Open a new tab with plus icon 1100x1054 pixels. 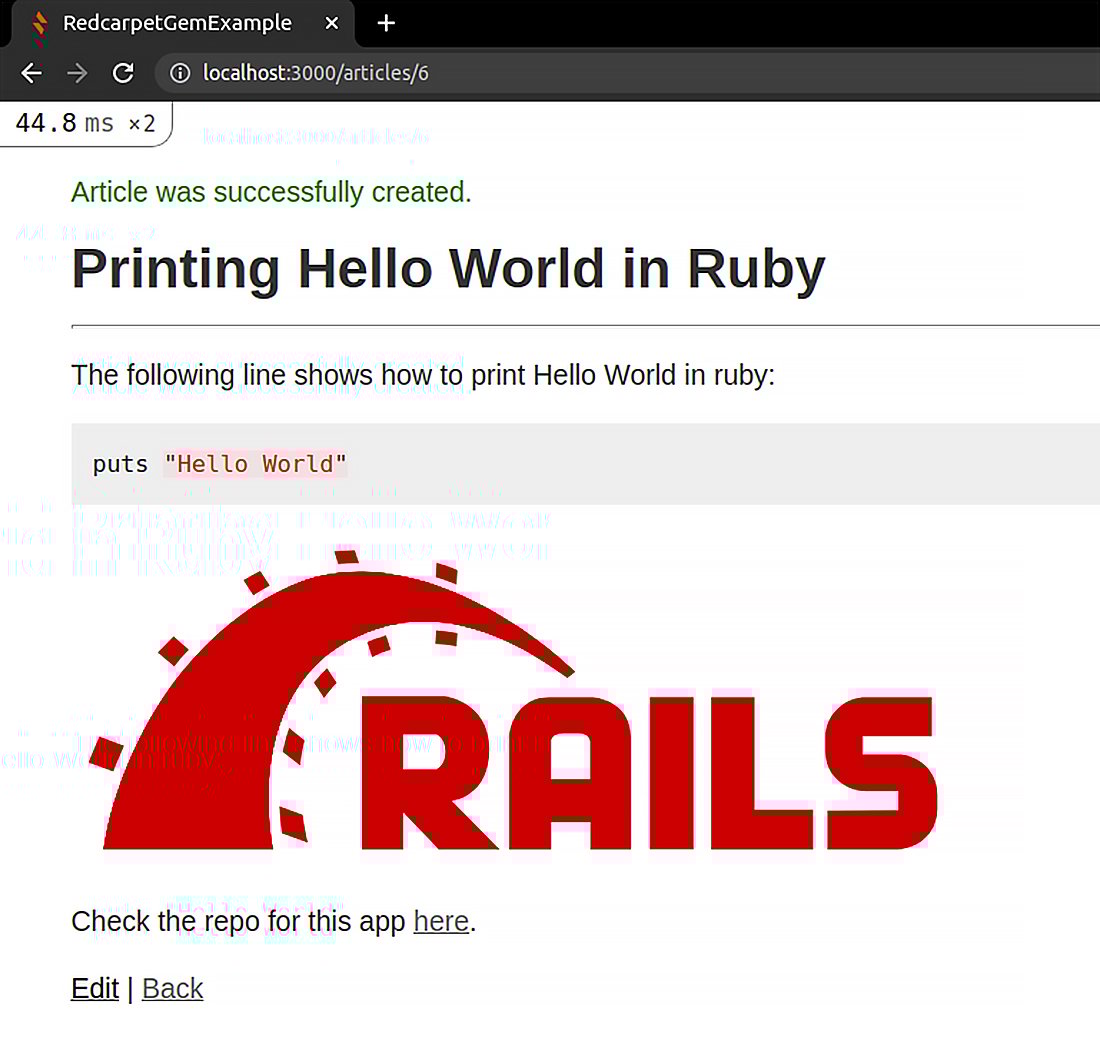[386, 23]
